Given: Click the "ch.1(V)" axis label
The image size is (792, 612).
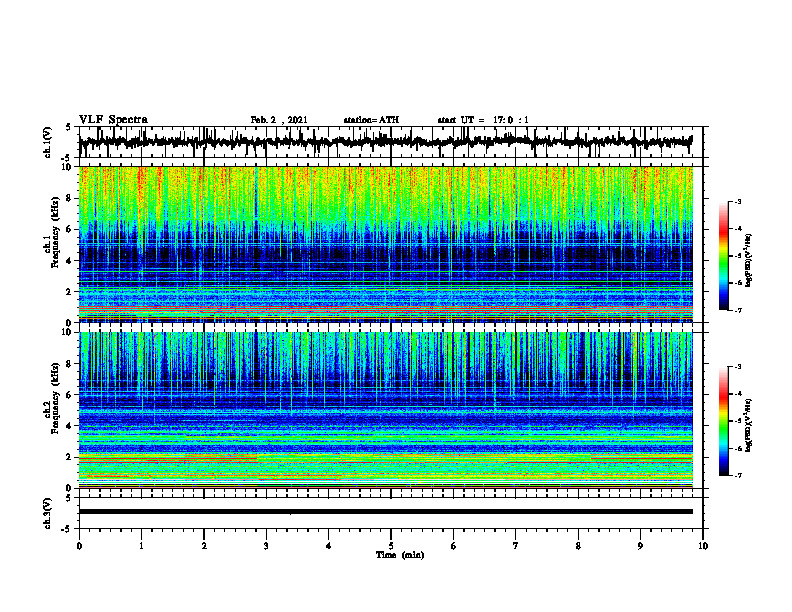Looking at the screenshot, I should tap(48, 142).
